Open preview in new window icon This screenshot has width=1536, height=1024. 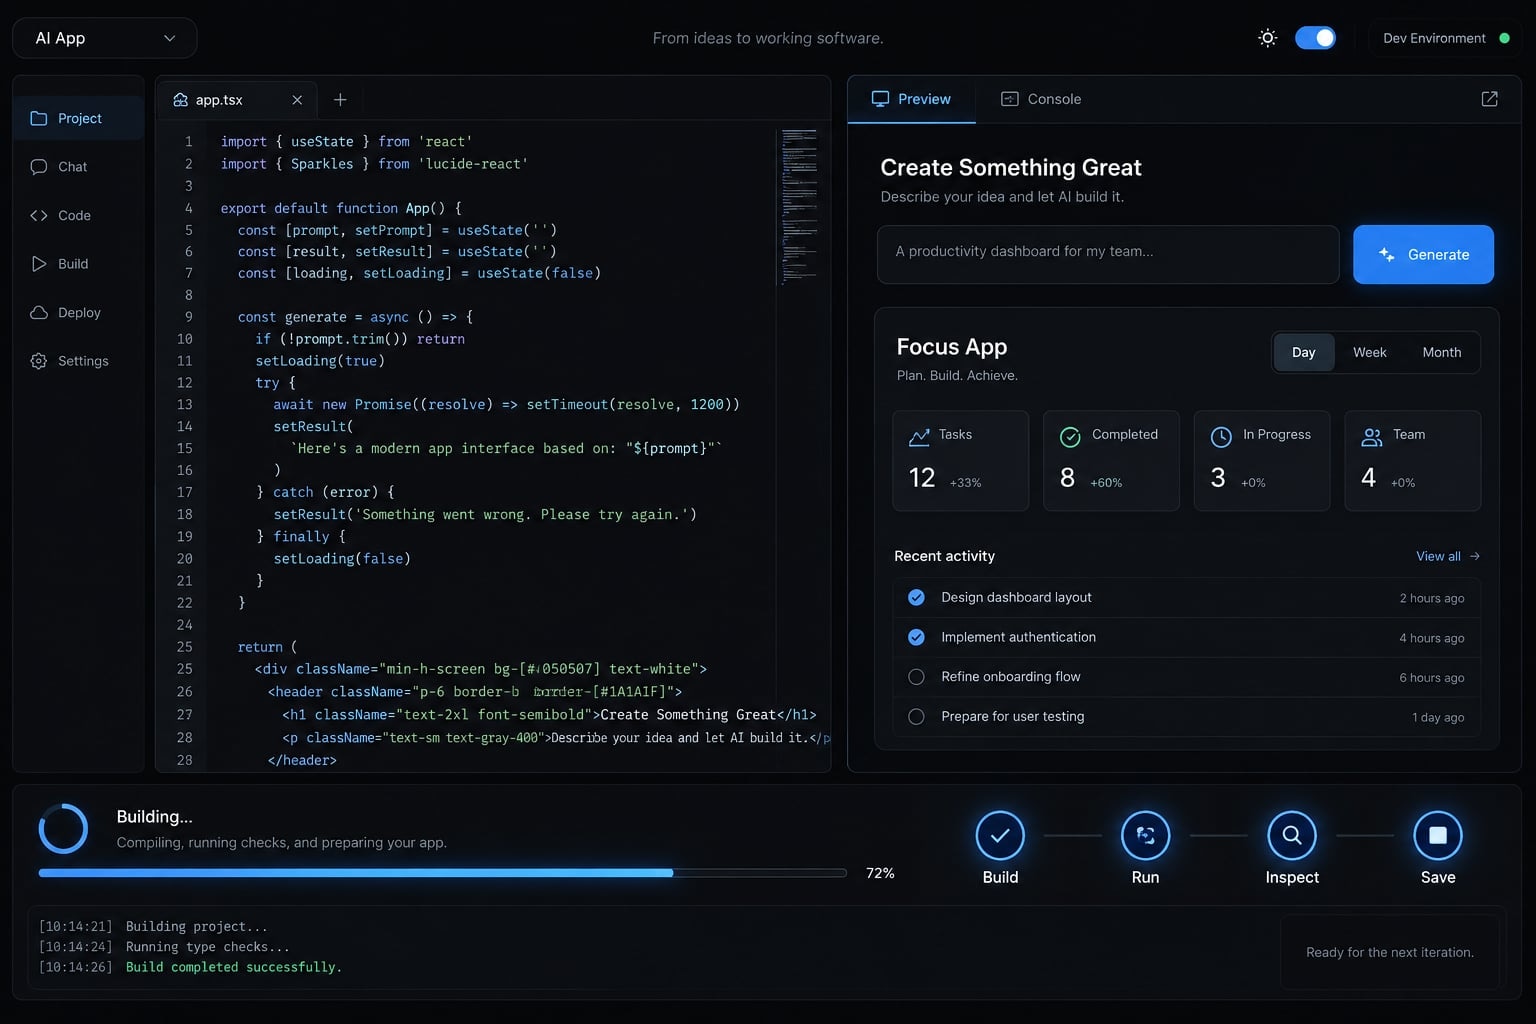tap(1489, 99)
